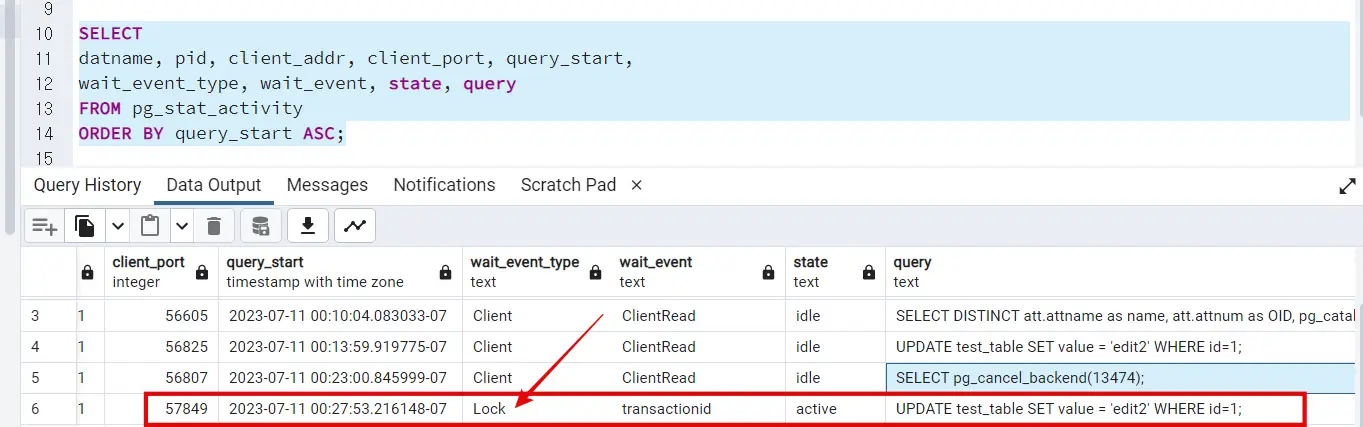
Task: Click the lock icon before the client_port column
Action: click(x=88, y=272)
